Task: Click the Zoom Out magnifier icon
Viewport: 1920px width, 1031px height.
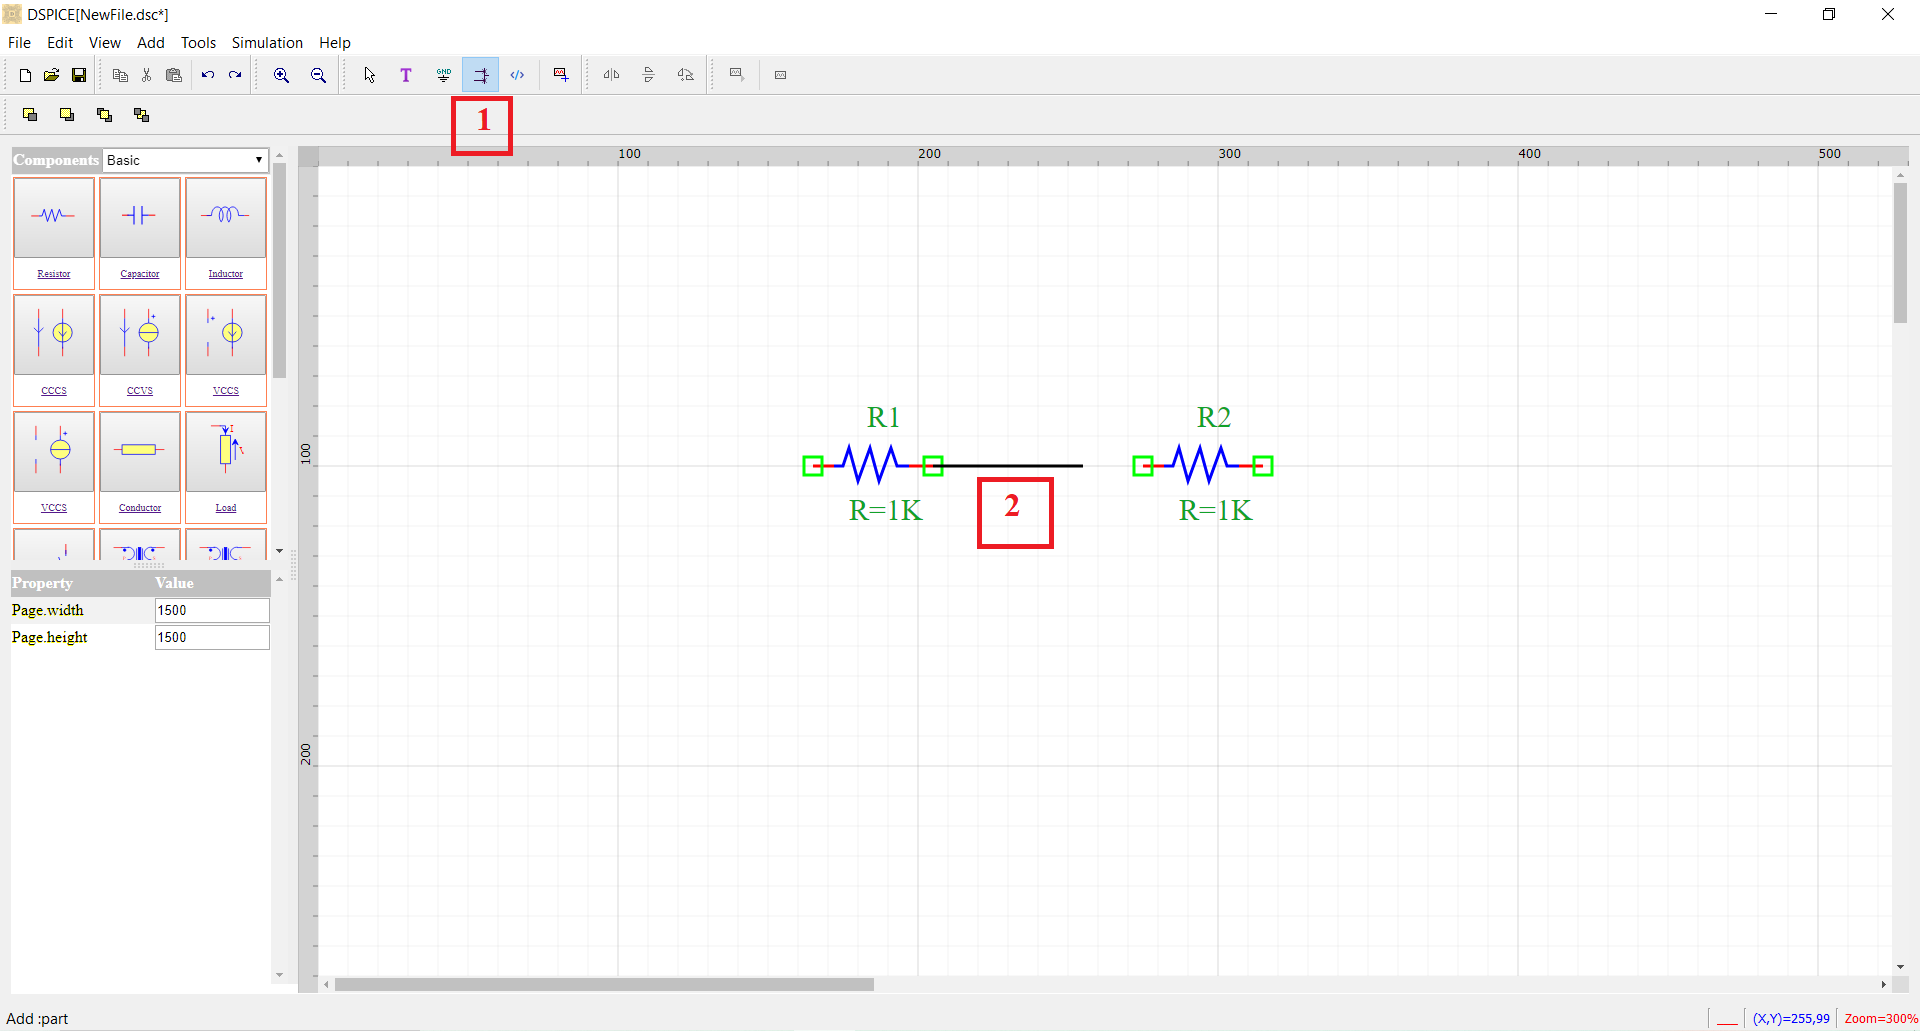Action: coord(318,75)
